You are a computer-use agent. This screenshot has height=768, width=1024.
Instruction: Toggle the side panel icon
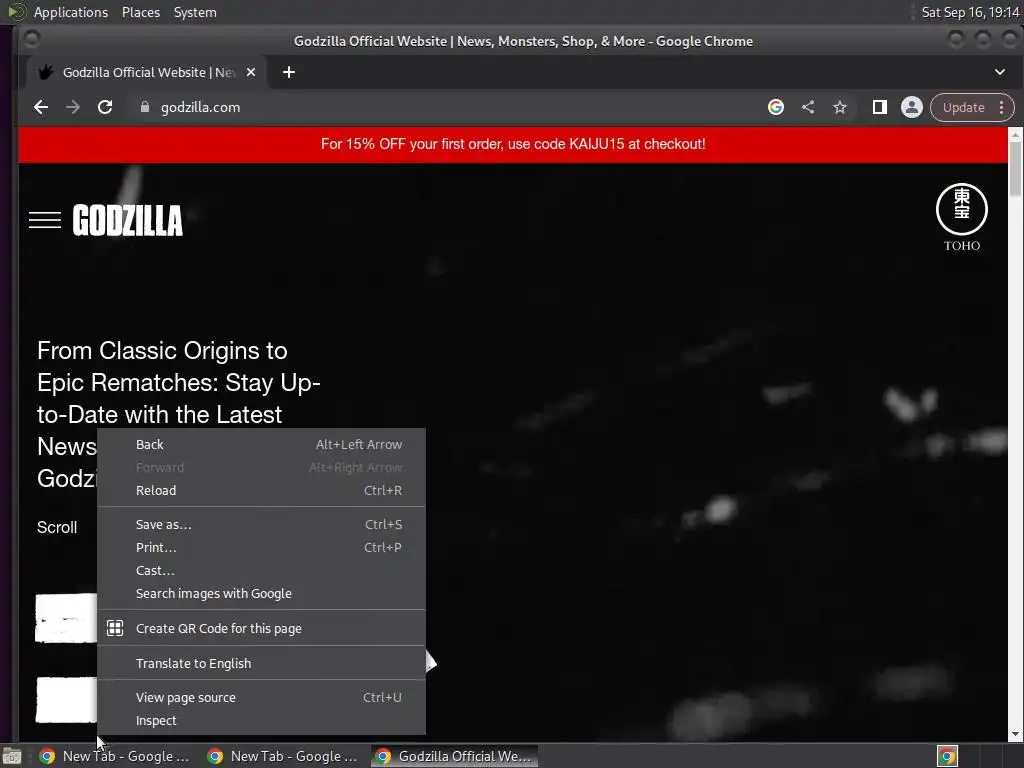(880, 107)
